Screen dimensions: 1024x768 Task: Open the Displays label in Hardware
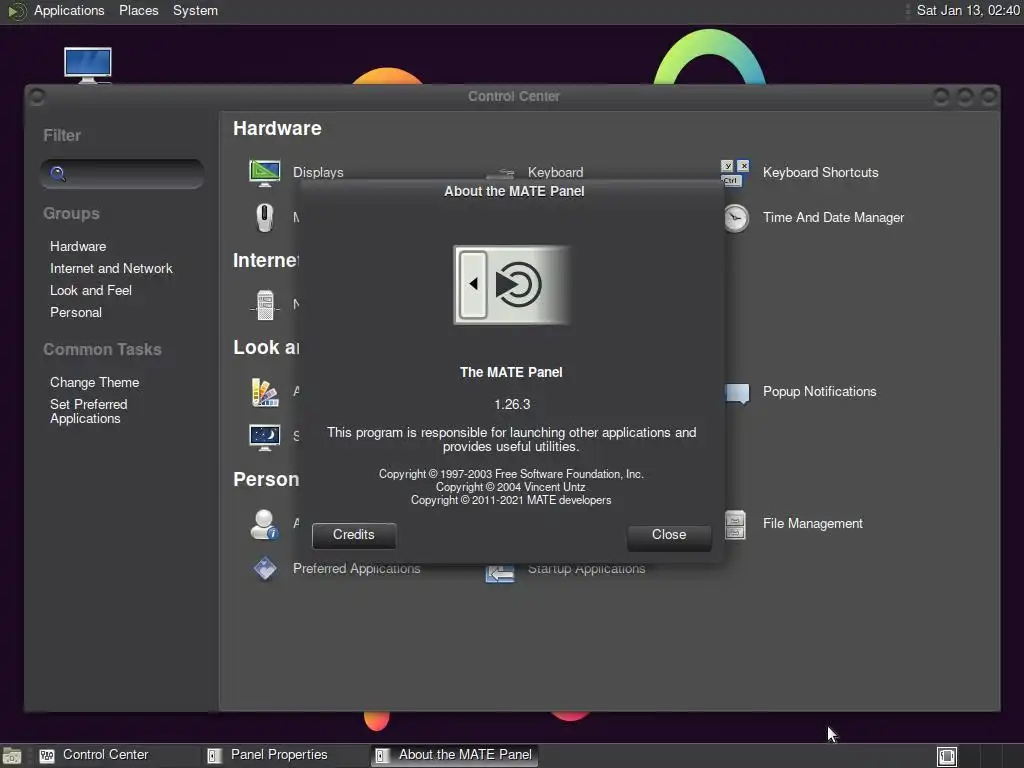coord(318,172)
